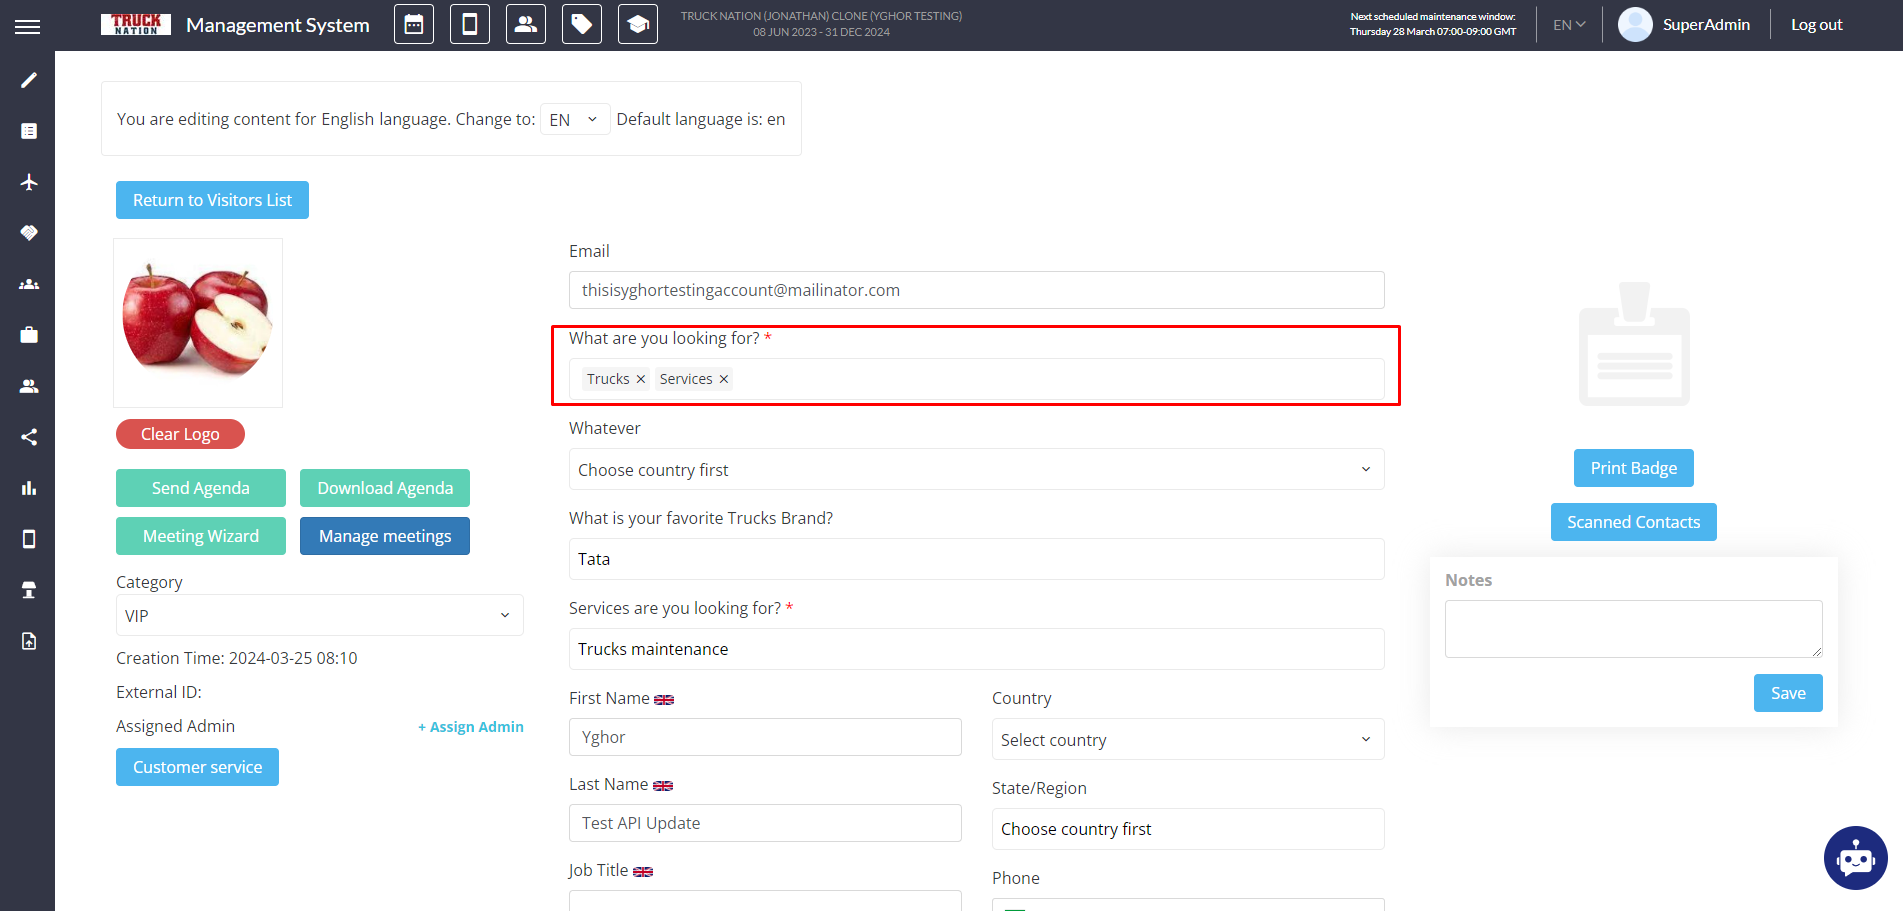Click the Return to Visitors List button
Image resolution: width=1903 pixels, height=911 pixels.
(x=211, y=200)
